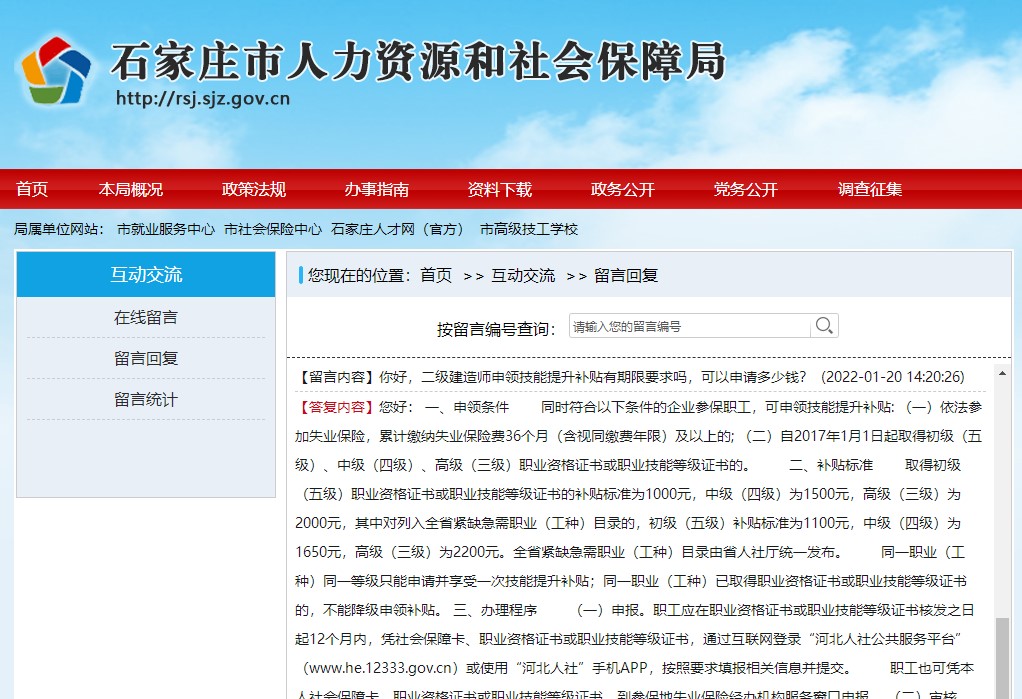The image size is (1022, 699).
Task: Switch to the 资料下载 section
Action: (500, 189)
